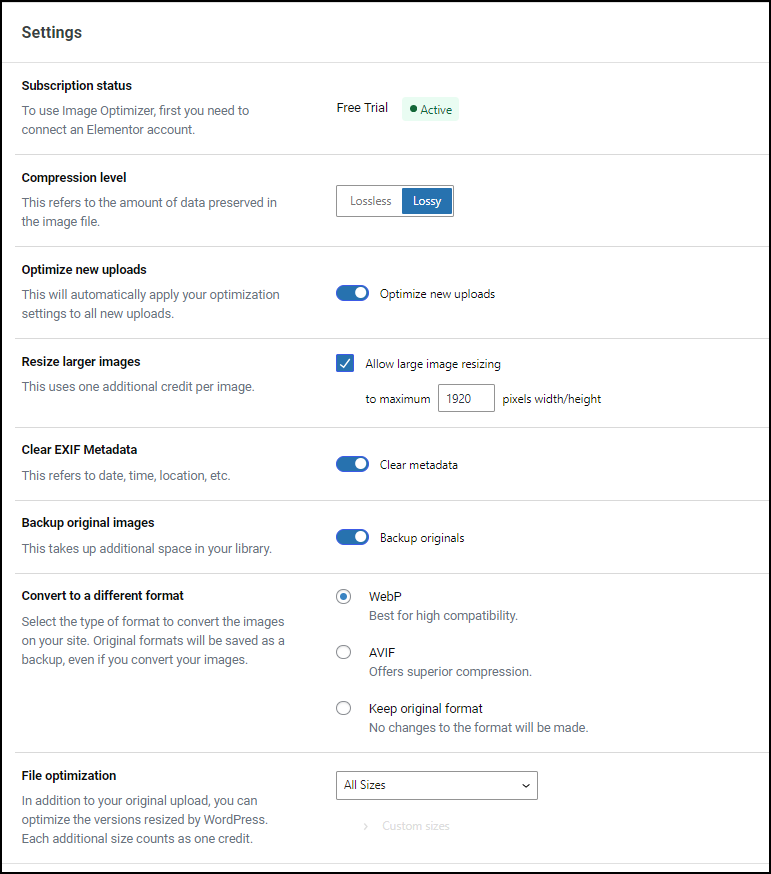The width and height of the screenshot is (771, 874).
Task: Click the Backup originals label text
Action: click(422, 538)
